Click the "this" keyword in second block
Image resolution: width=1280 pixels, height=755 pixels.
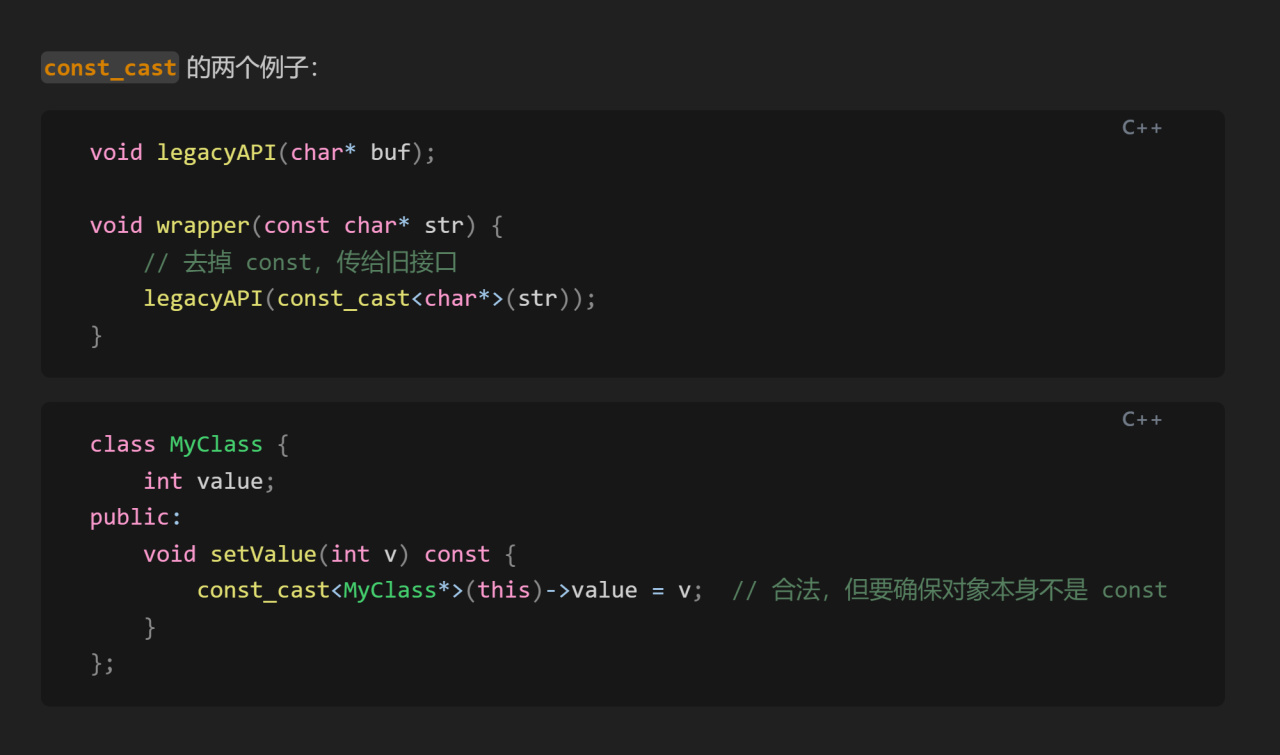coord(504,590)
